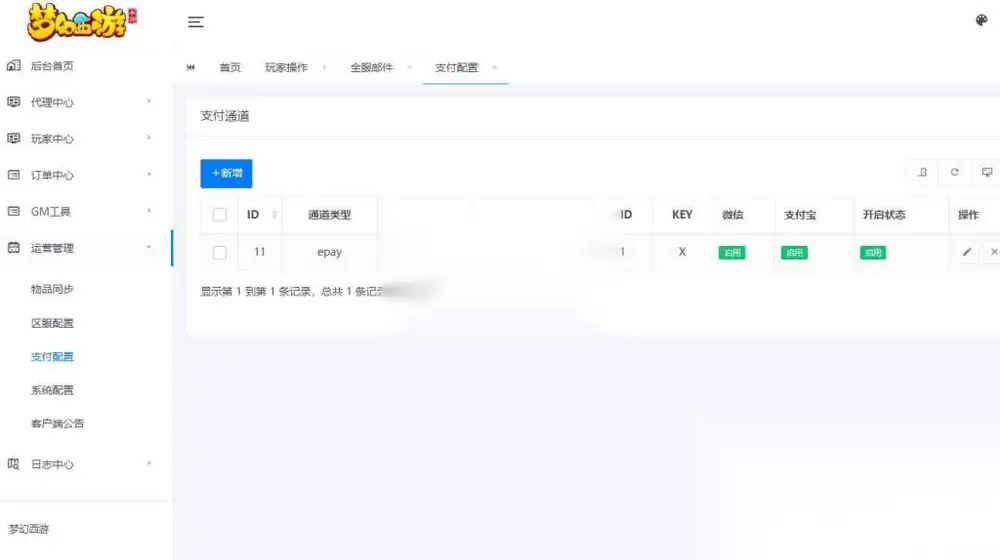Click the column filter toolbar icon
1000x560 pixels.
(922, 172)
